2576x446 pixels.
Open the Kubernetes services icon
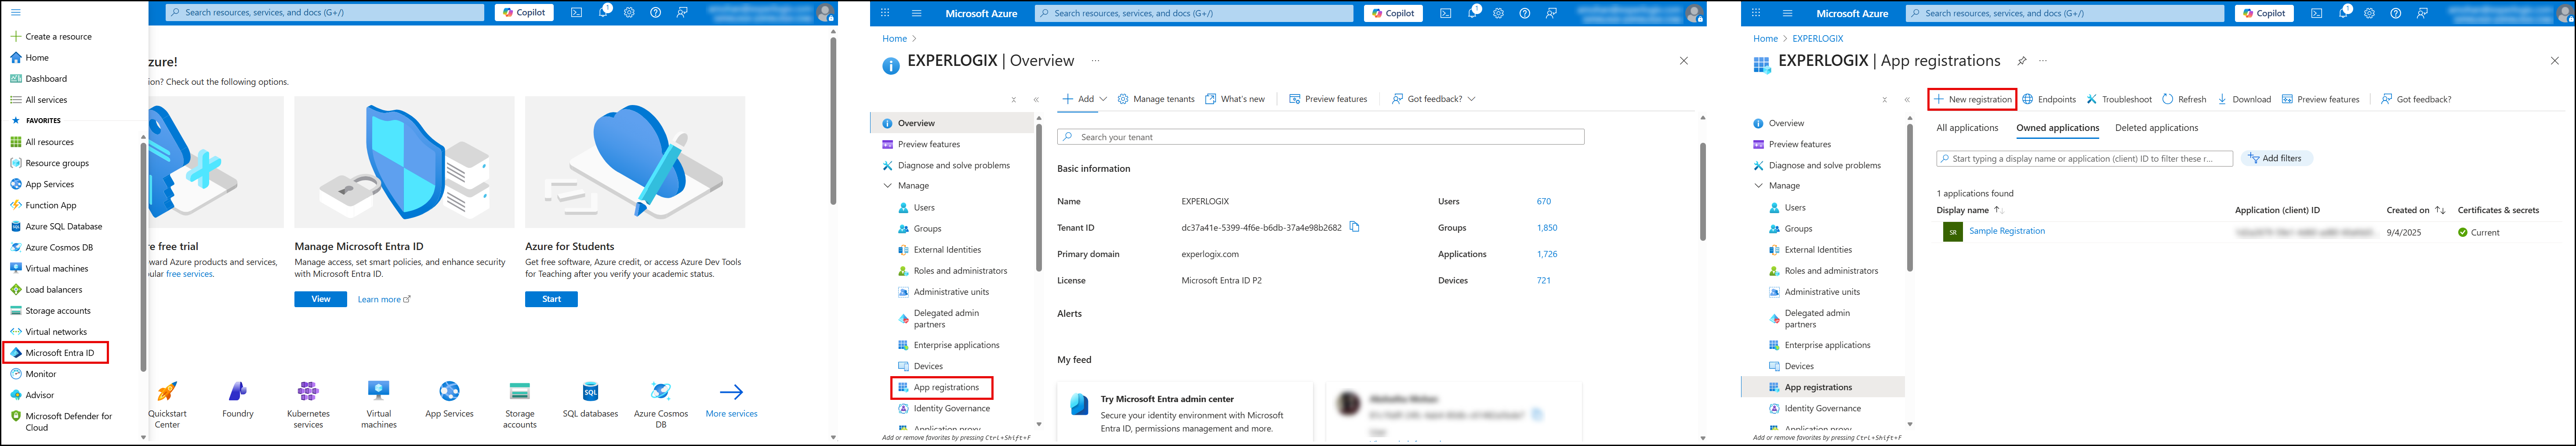(308, 391)
